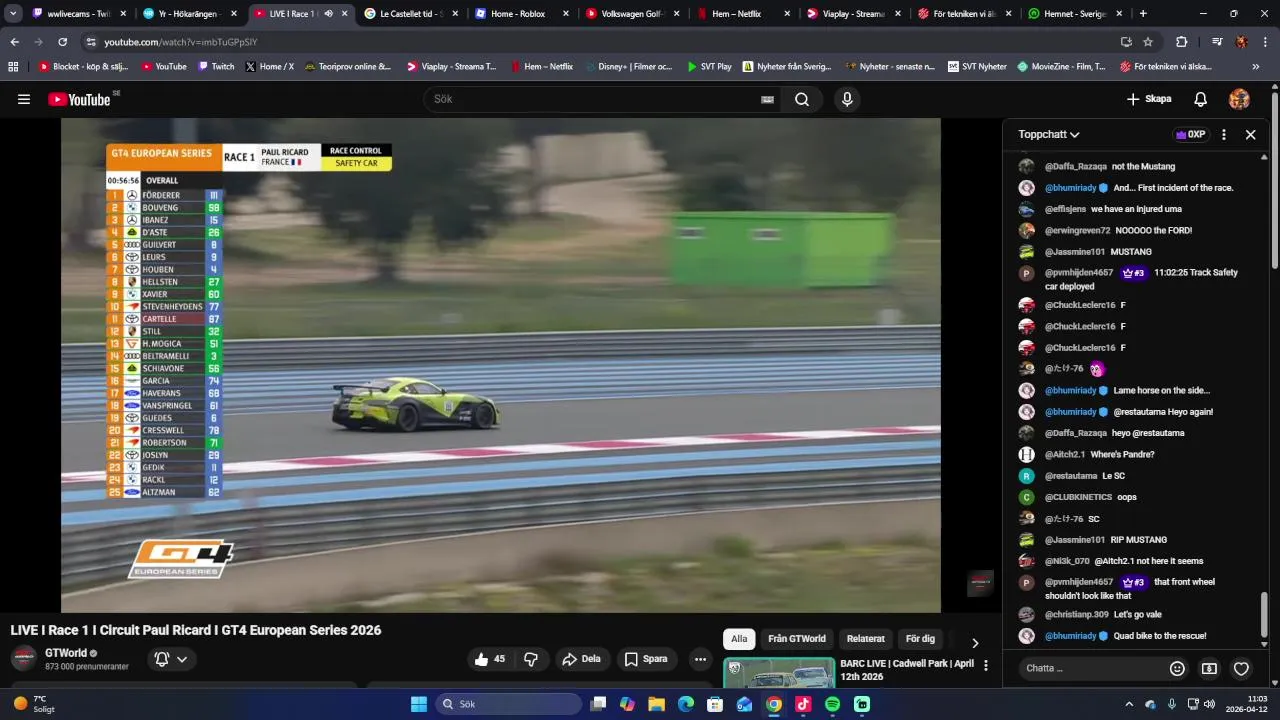Like the video with thumbs up
The image size is (1280, 720).
pyautogui.click(x=490, y=659)
